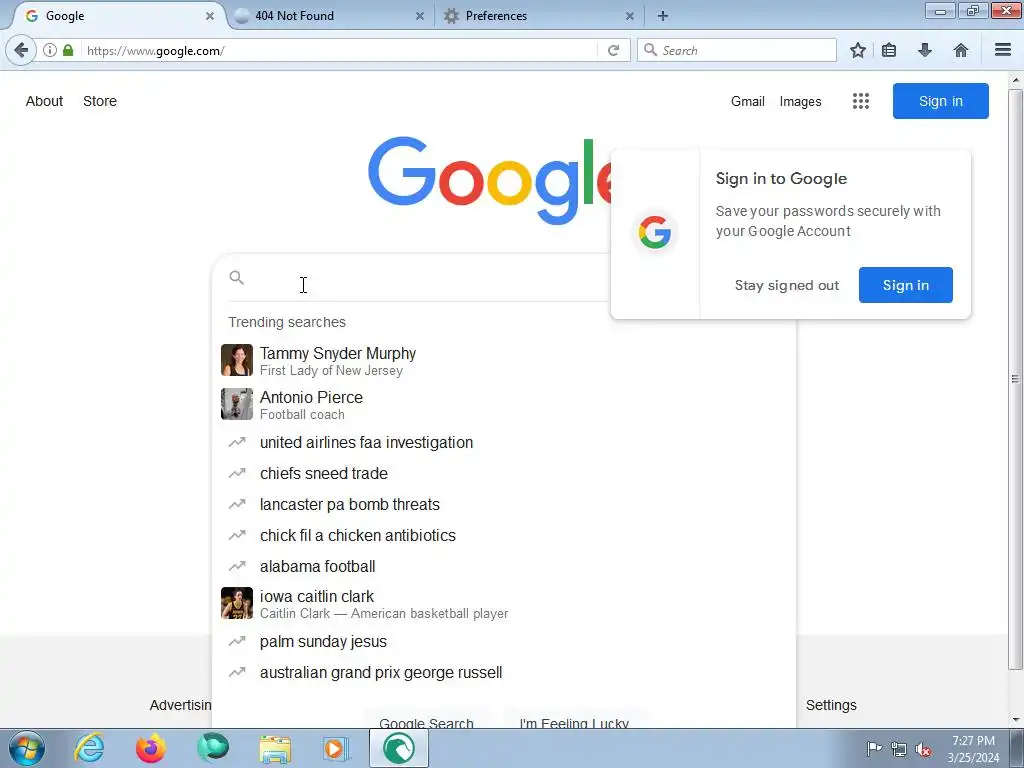The height and width of the screenshot is (768, 1024).
Task: Click the URL address bar
Action: (x=338, y=50)
